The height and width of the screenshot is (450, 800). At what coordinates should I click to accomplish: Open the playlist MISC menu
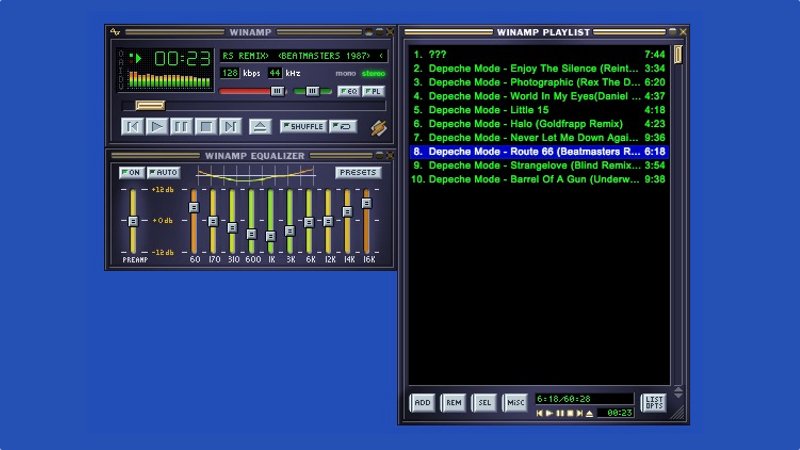pyautogui.click(x=515, y=403)
